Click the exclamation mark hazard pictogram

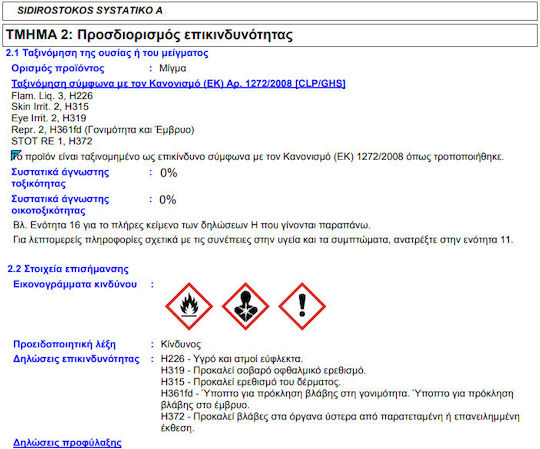302,306
